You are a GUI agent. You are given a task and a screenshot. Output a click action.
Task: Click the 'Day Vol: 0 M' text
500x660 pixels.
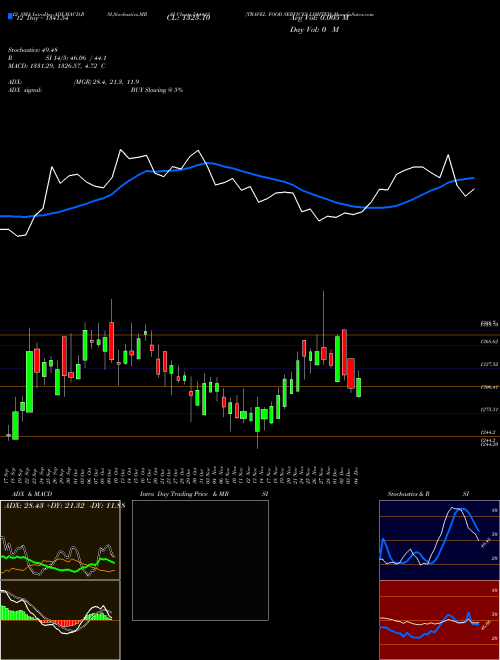(315, 29)
